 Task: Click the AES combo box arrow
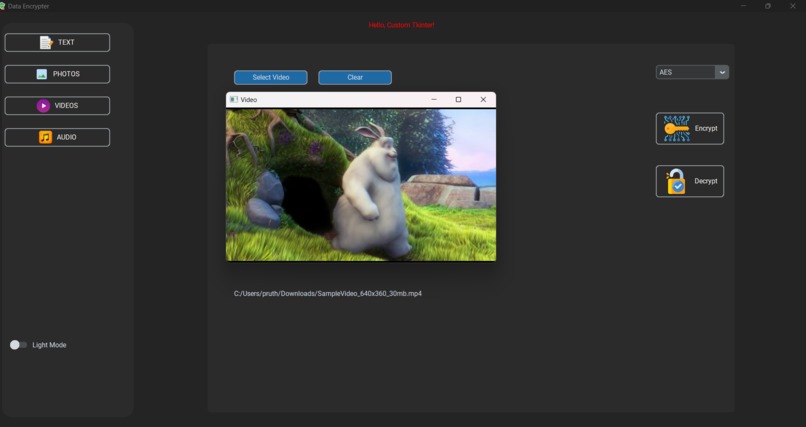722,72
